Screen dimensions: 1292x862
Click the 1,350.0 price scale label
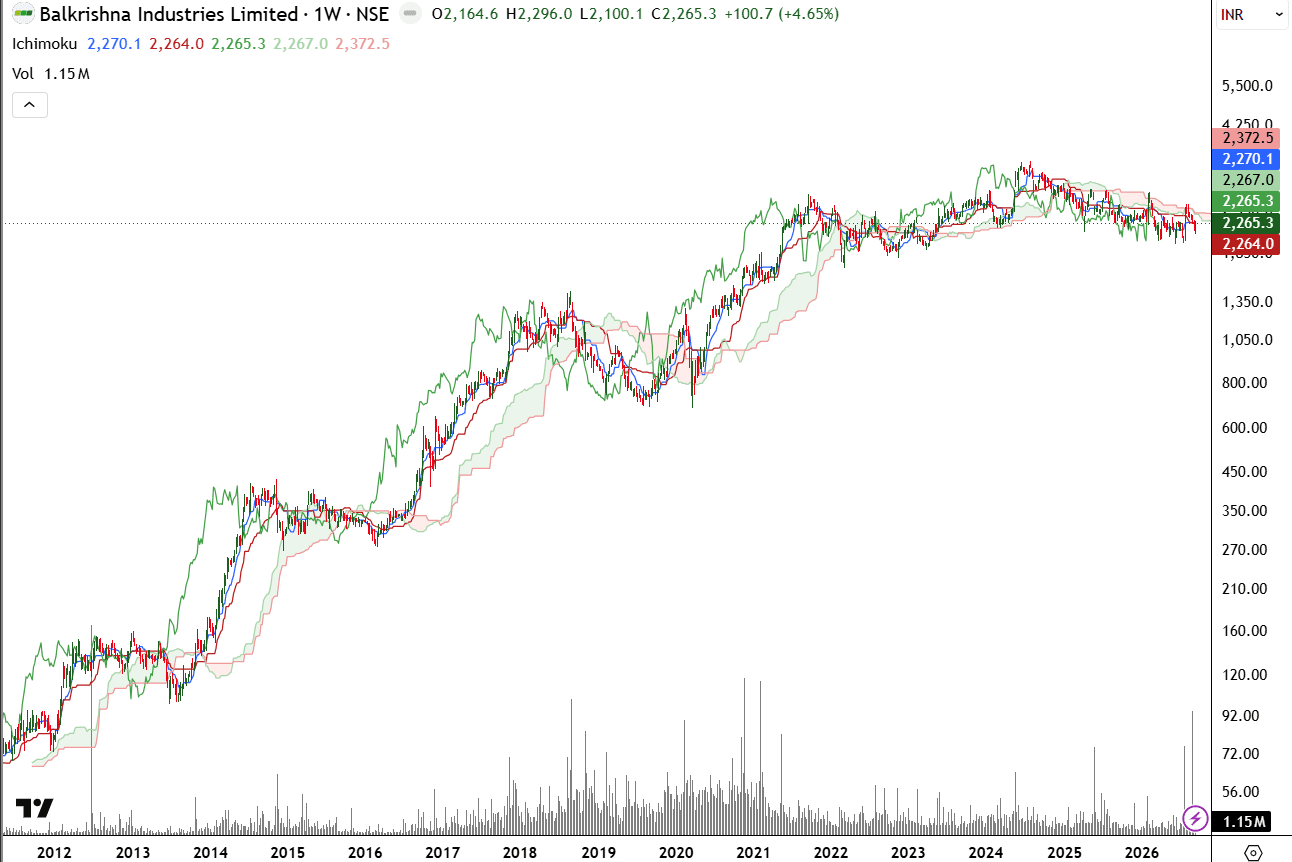pyautogui.click(x=1247, y=302)
